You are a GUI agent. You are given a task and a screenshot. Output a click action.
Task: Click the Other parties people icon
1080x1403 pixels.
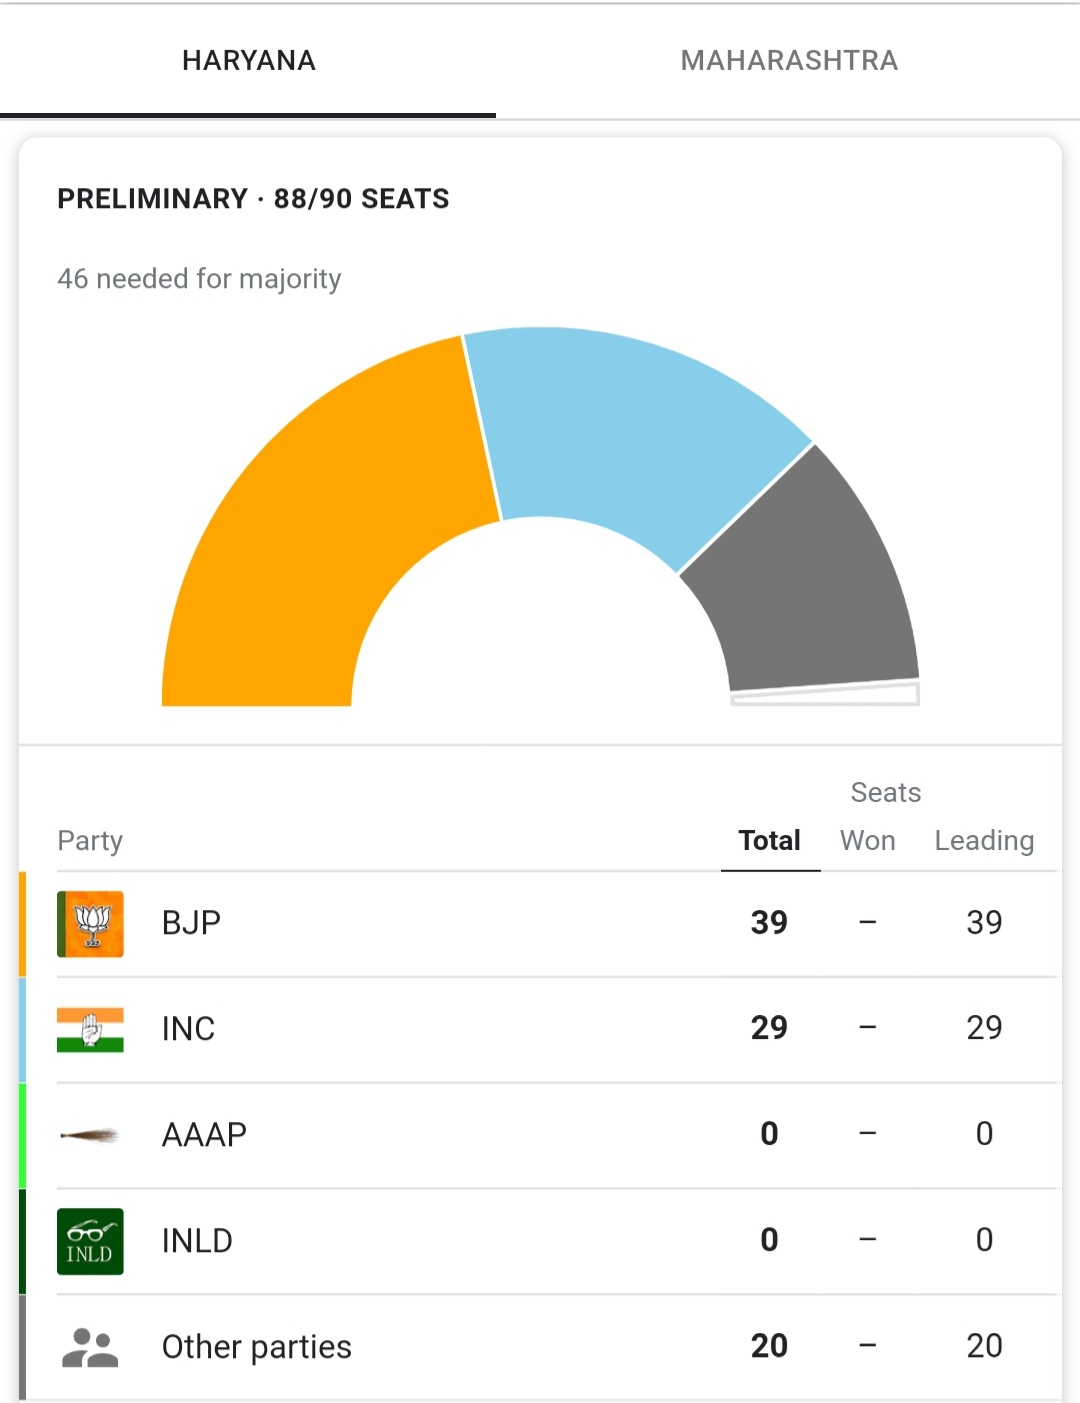click(x=90, y=1347)
